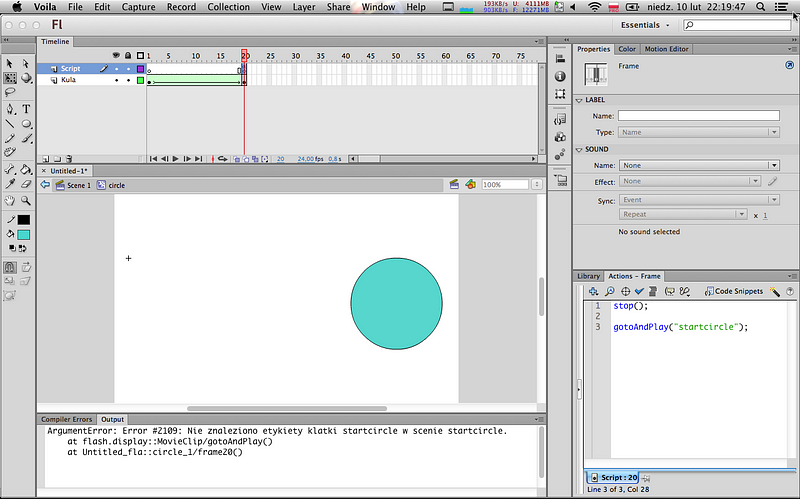The width and height of the screenshot is (800, 499).
Task: Click the New Folder icon in Timeline
Action: [x=57, y=159]
